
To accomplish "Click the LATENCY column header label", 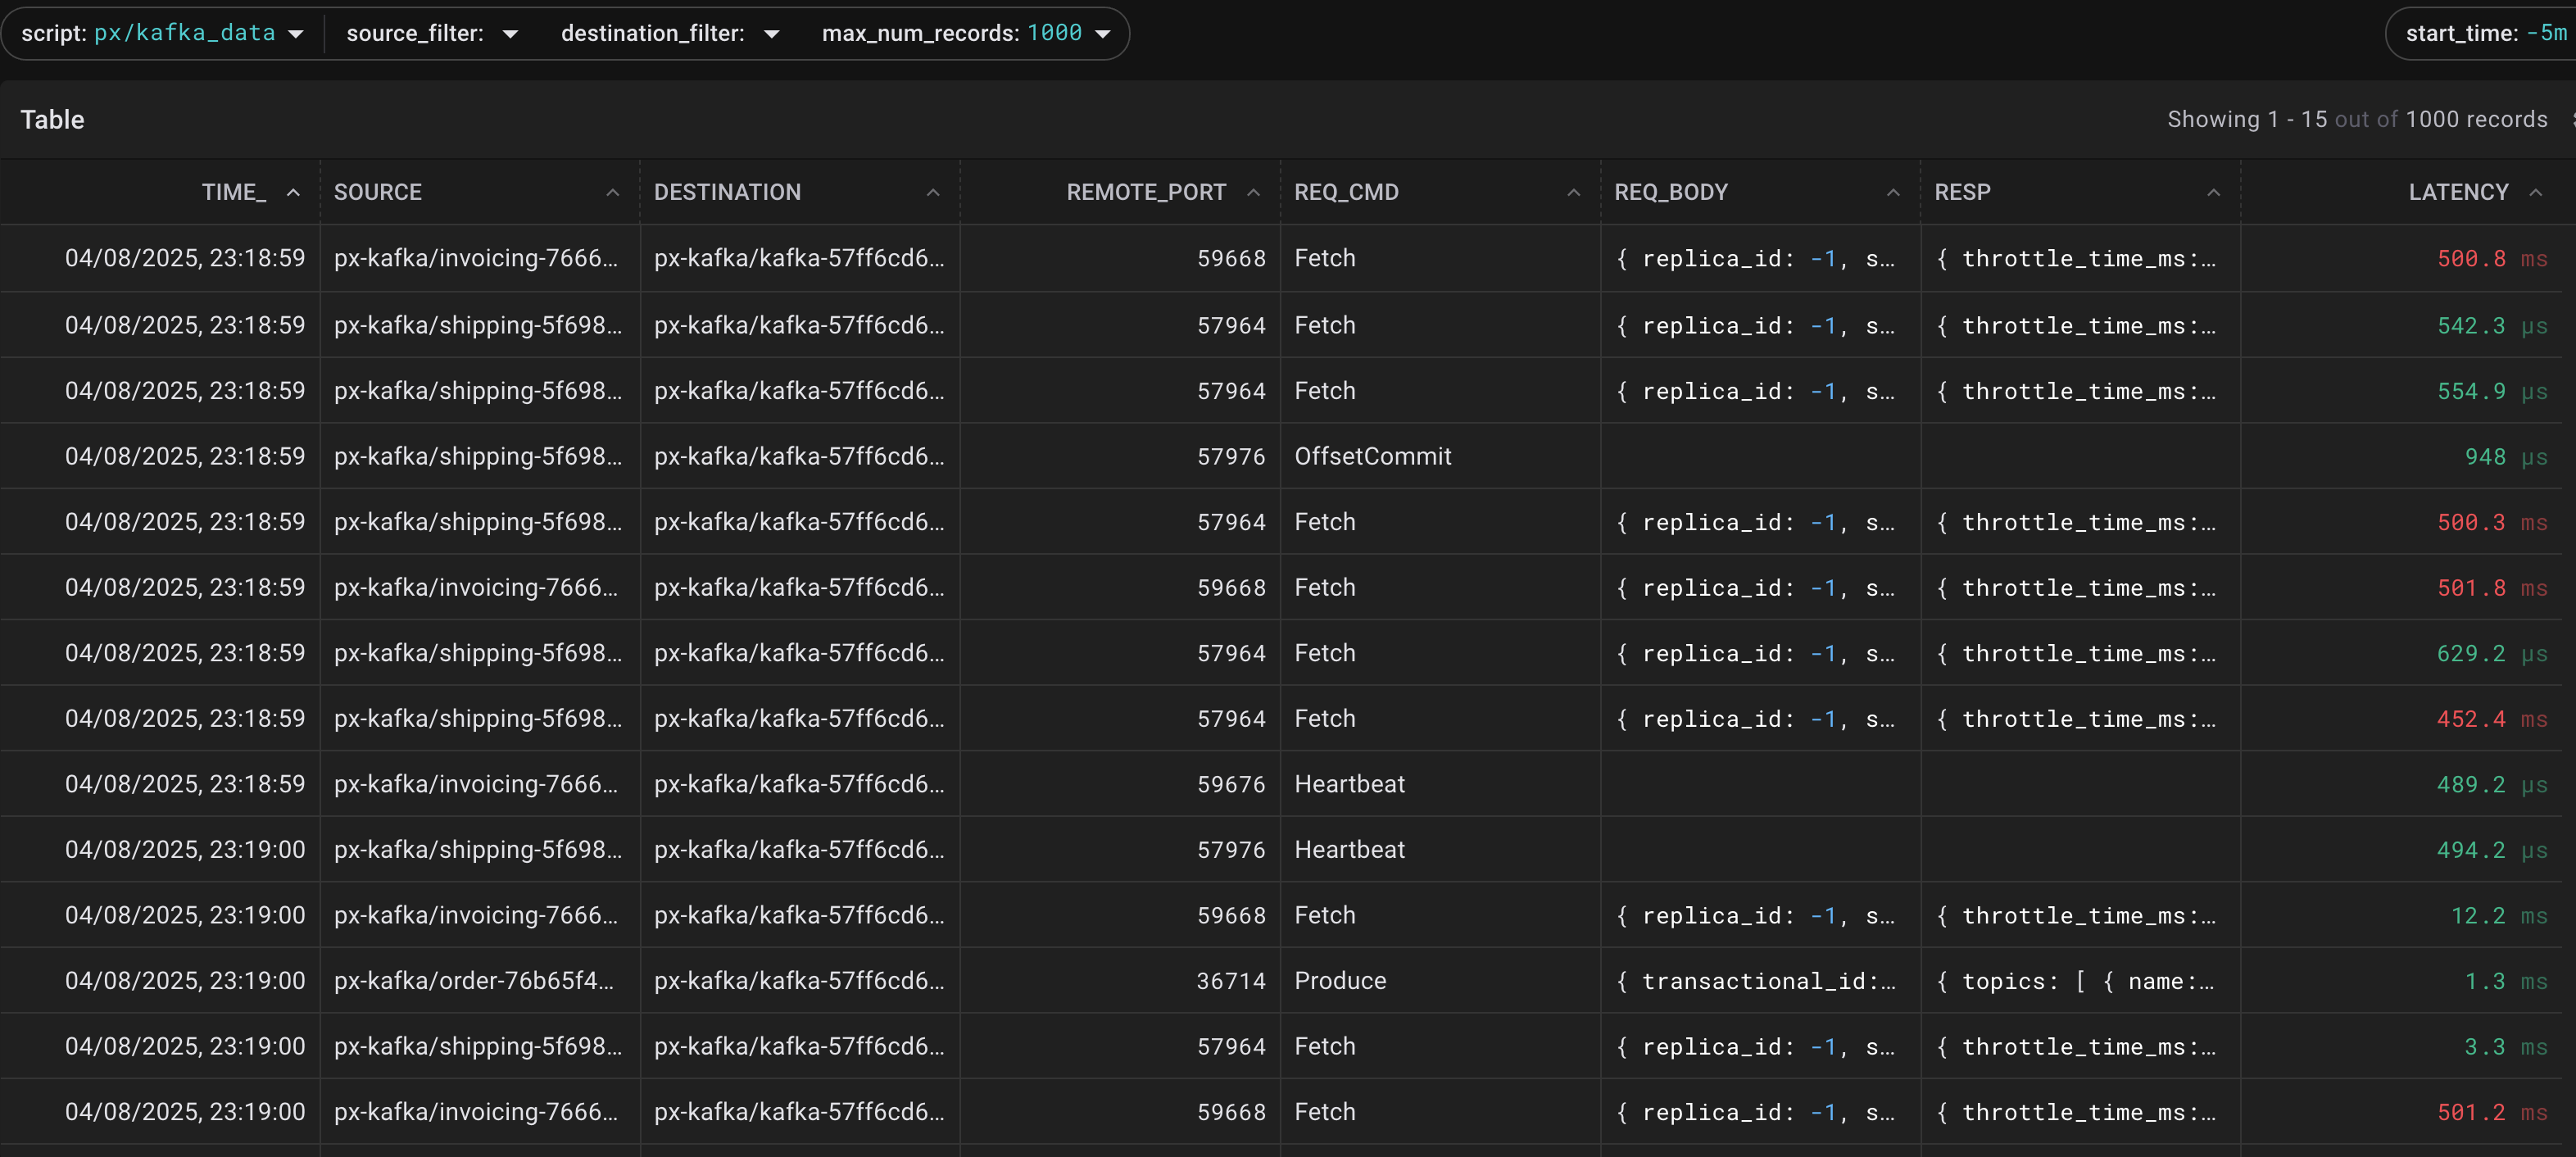I will [2458, 192].
